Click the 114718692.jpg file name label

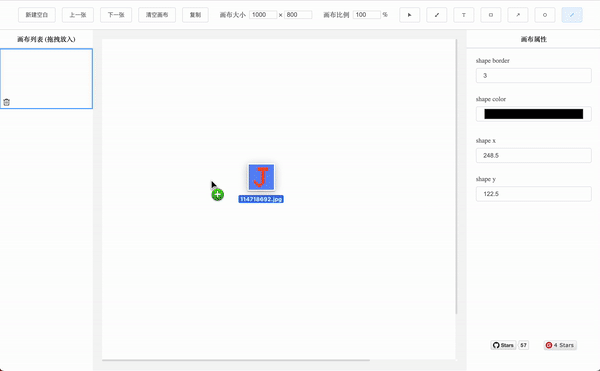click(261, 199)
